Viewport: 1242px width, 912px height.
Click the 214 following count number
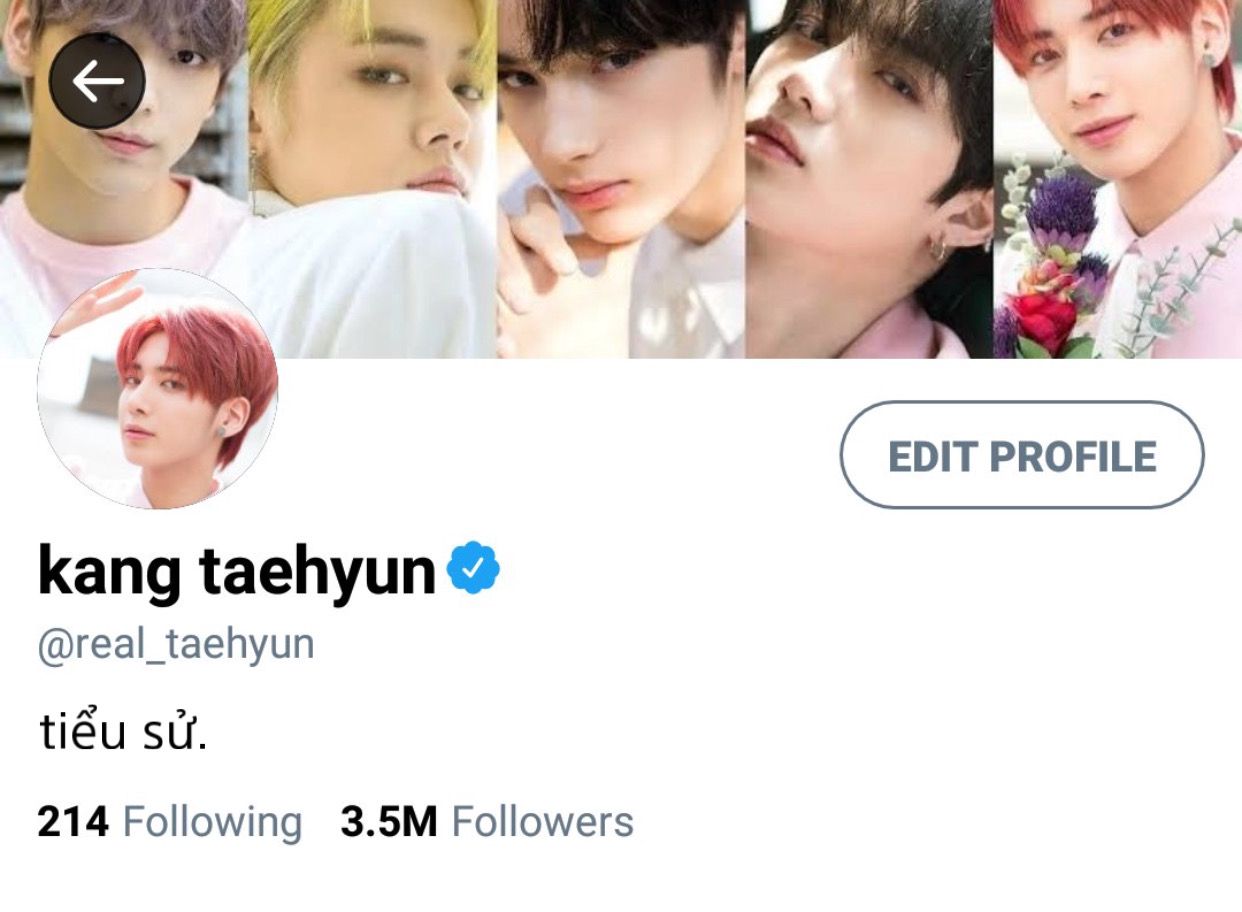[x=73, y=822]
